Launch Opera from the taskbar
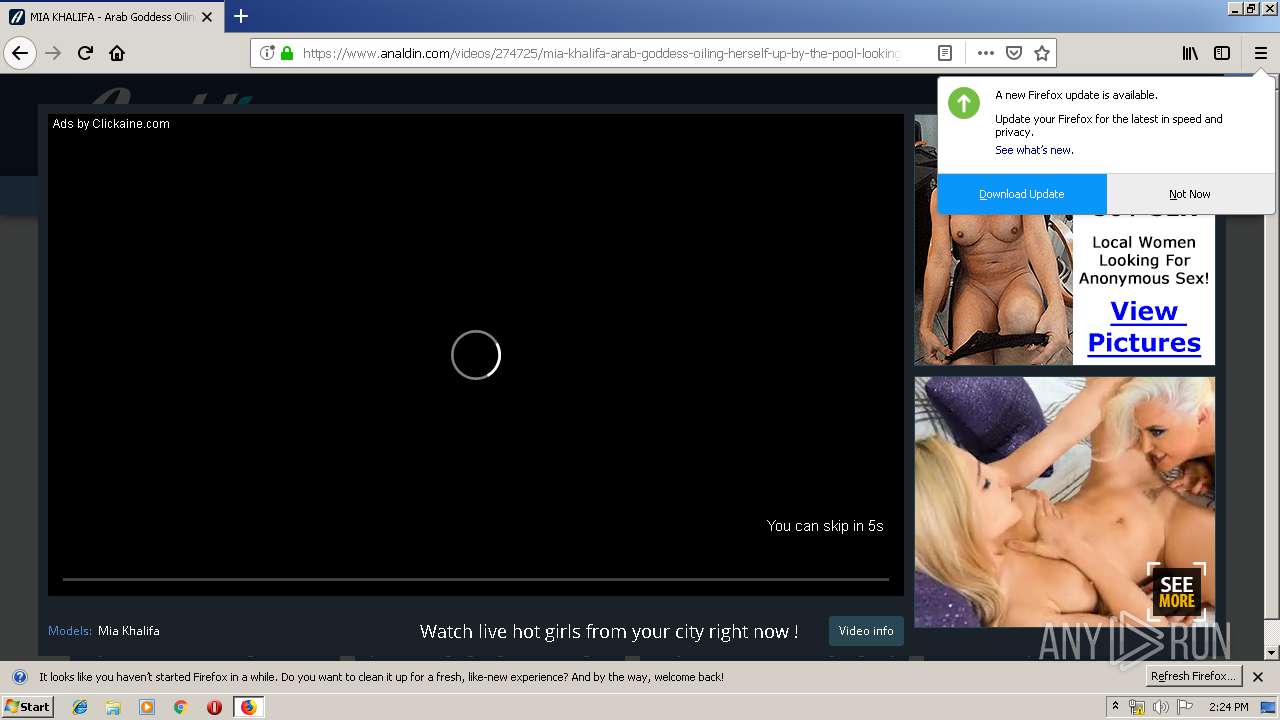This screenshot has height=720, width=1280. coord(214,707)
